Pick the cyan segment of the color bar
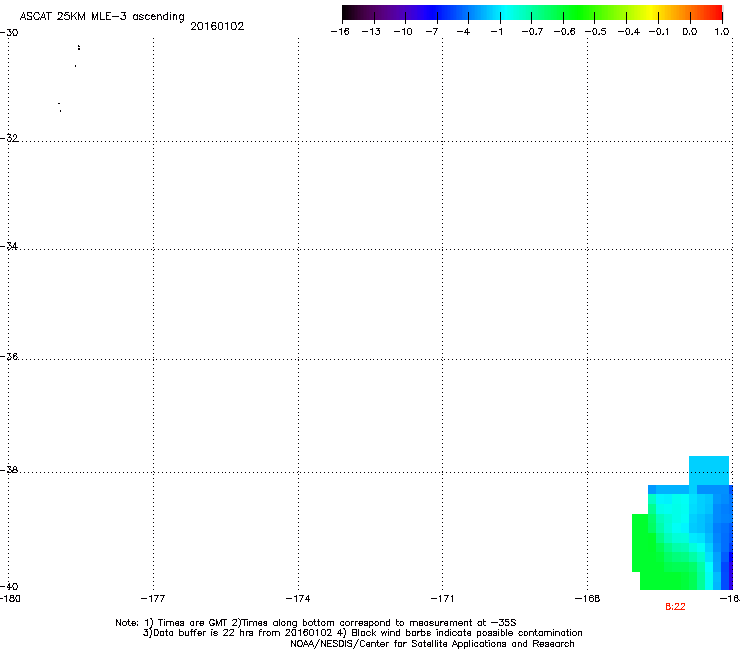This screenshot has height=650, width=740. tap(505, 12)
